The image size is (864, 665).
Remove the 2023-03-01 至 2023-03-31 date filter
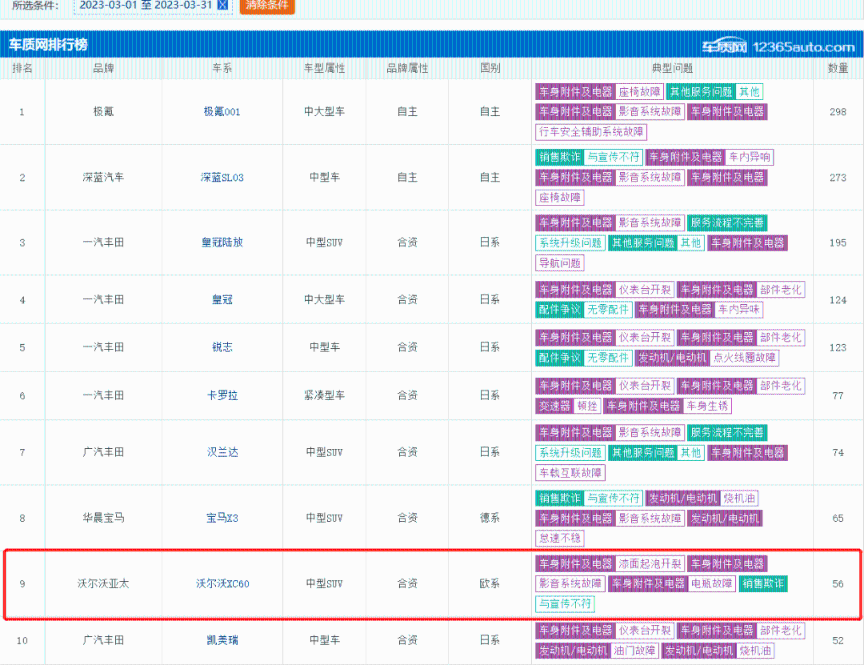pos(223,5)
